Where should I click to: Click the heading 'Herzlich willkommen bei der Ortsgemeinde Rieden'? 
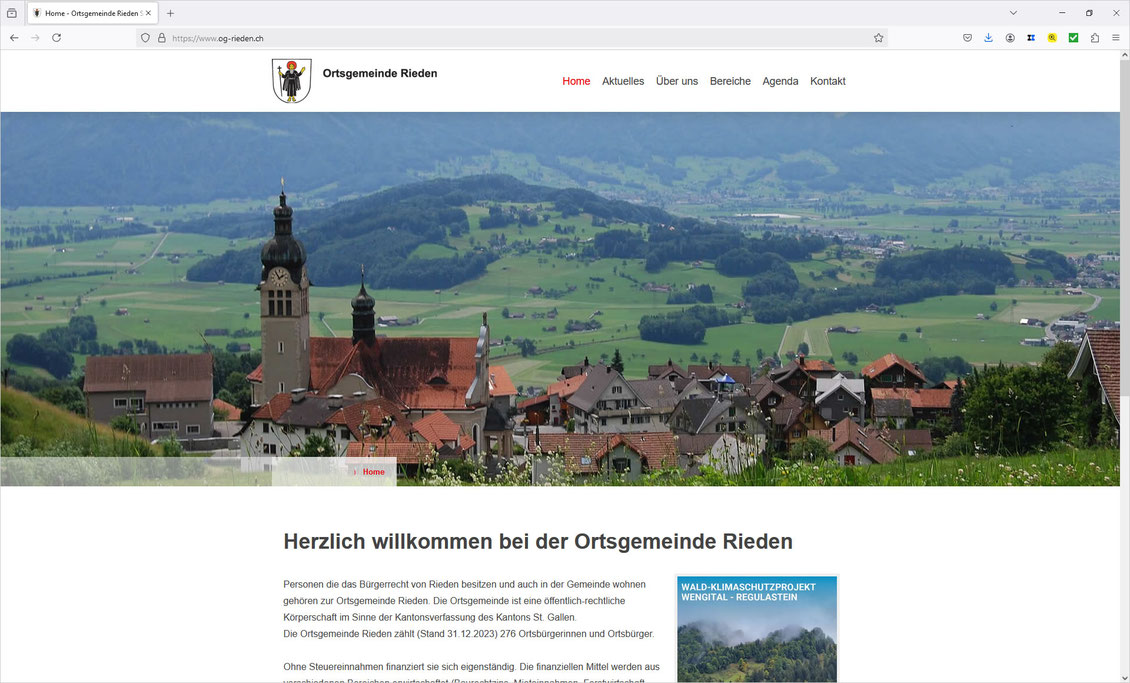[538, 542]
